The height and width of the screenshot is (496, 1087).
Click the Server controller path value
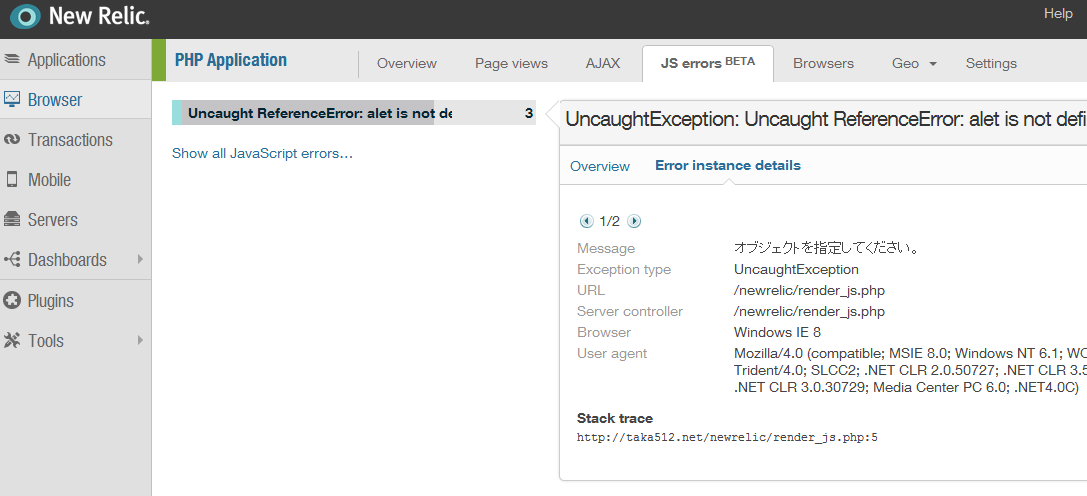(809, 311)
